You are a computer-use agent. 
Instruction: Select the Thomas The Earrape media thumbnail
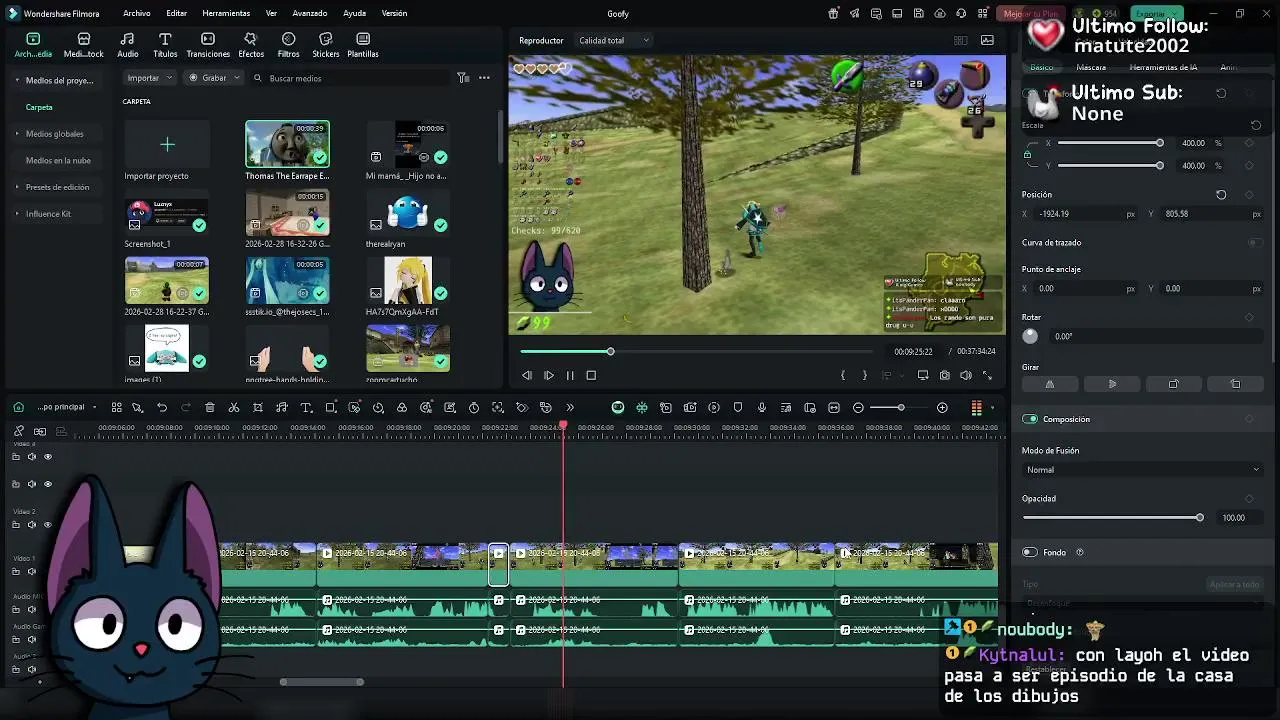tap(287, 144)
